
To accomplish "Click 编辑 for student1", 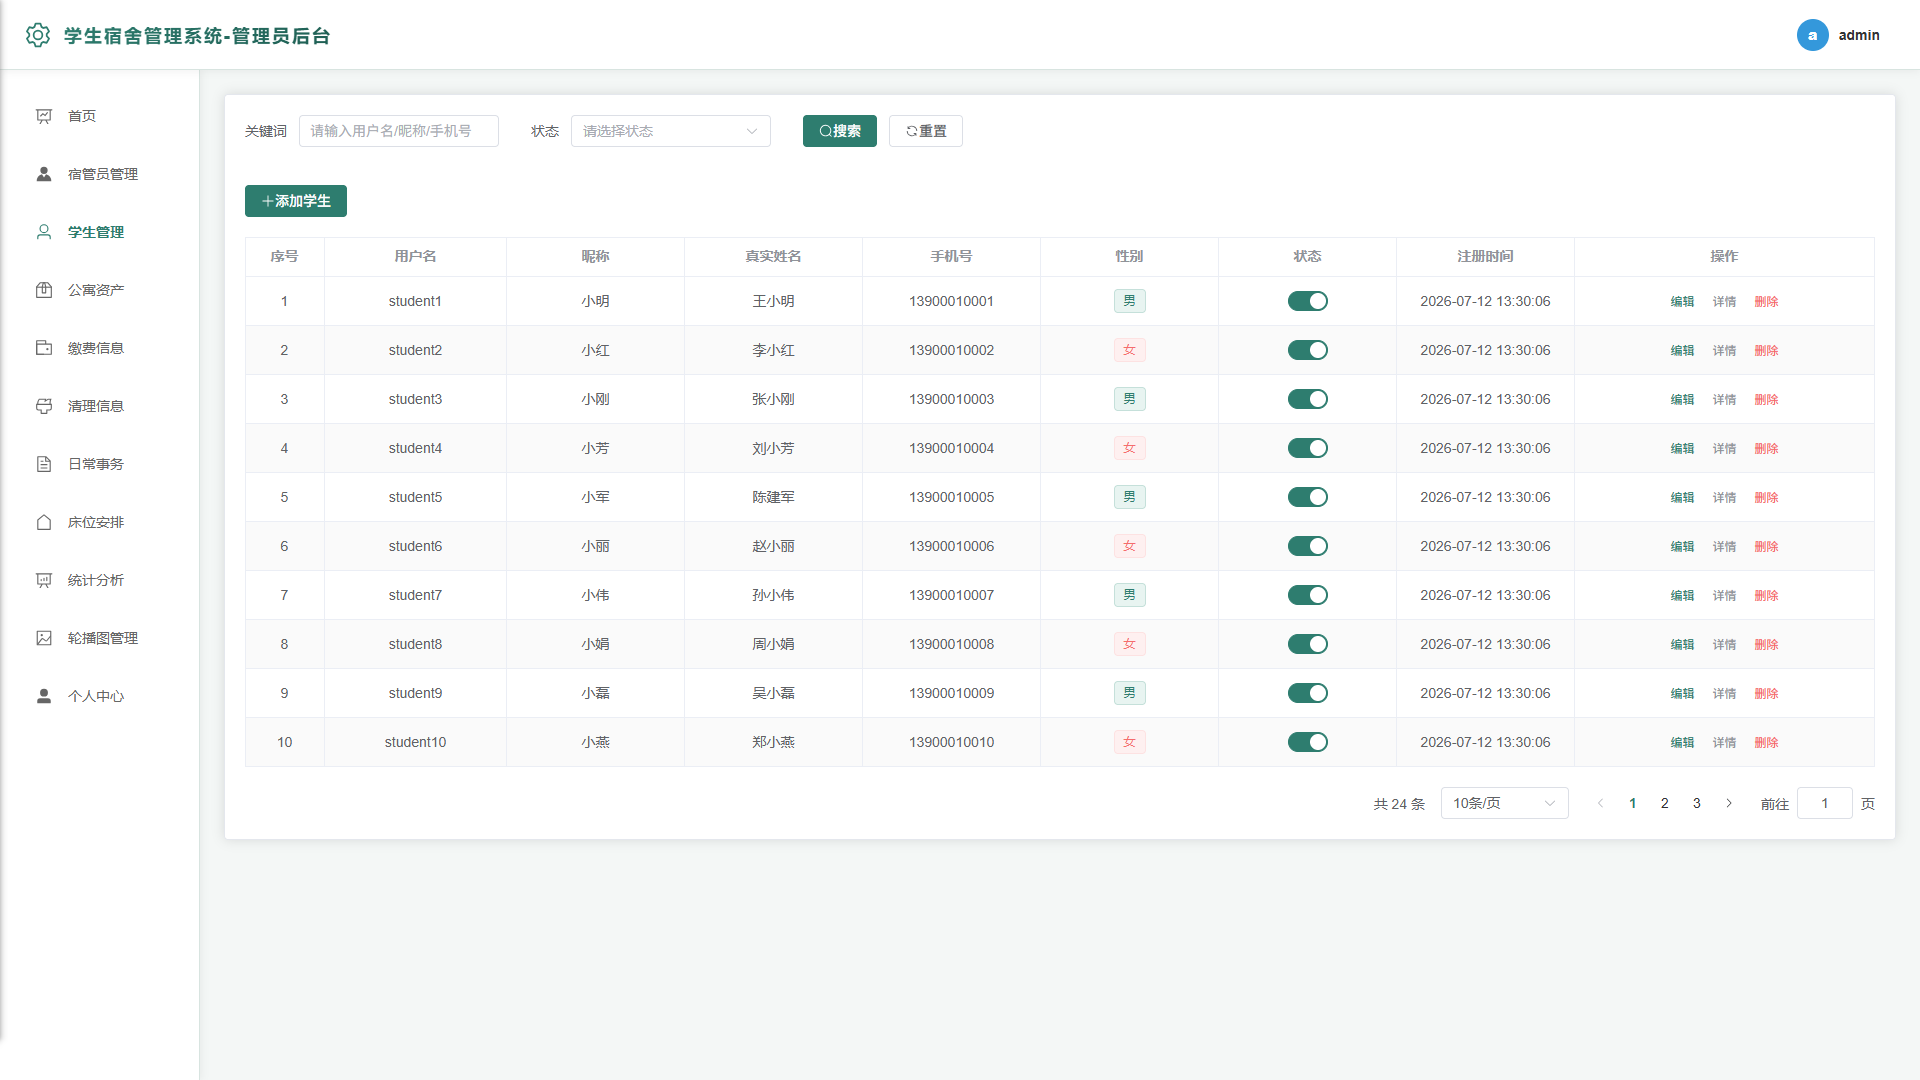I will [1682, 301].
